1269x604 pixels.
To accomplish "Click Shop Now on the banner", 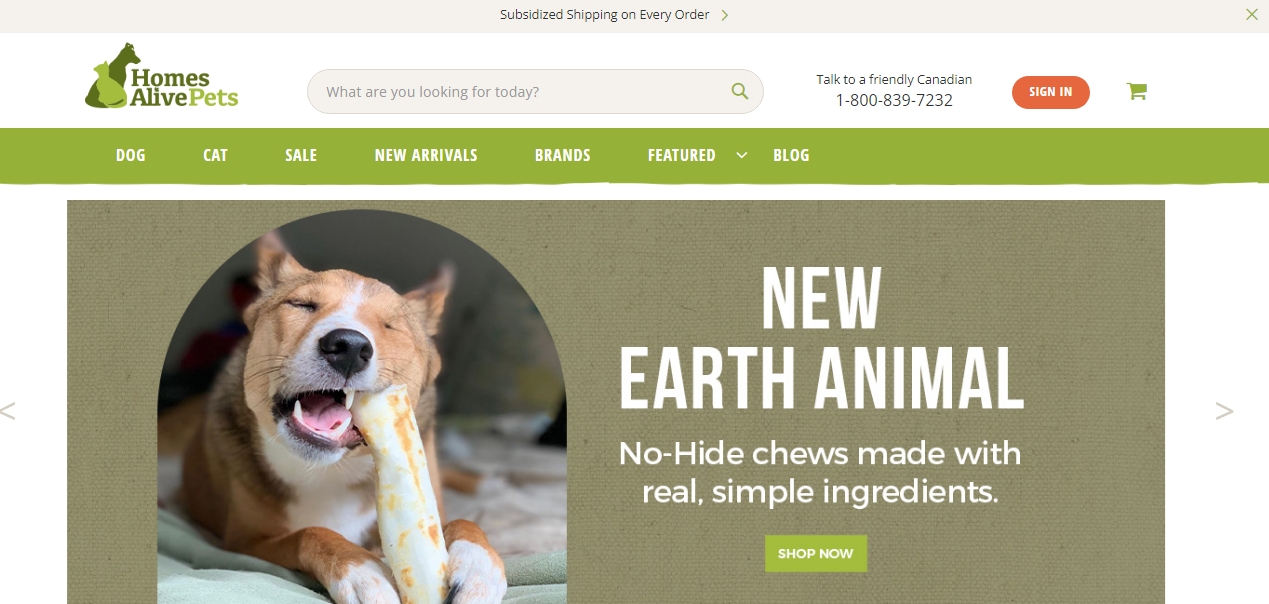I will coord(816,553).
